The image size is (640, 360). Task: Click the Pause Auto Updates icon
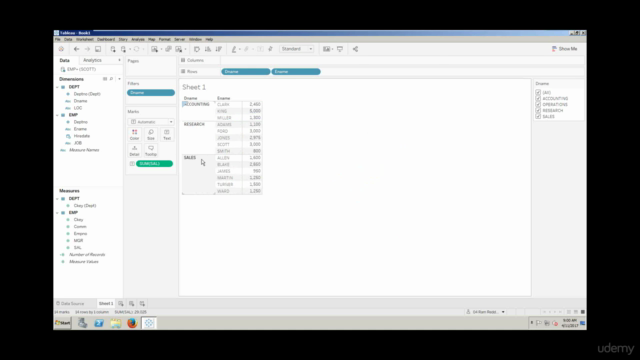pos(123,49)
